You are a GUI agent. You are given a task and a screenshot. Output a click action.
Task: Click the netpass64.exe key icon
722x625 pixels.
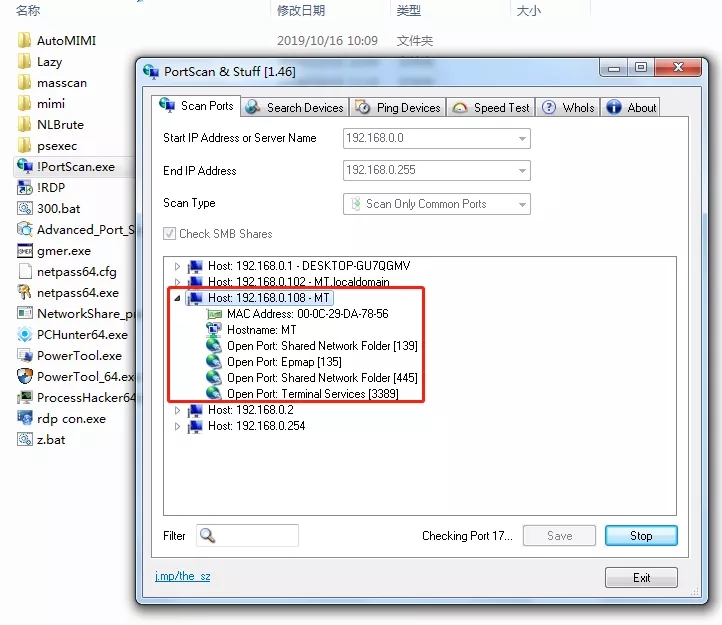25,293
